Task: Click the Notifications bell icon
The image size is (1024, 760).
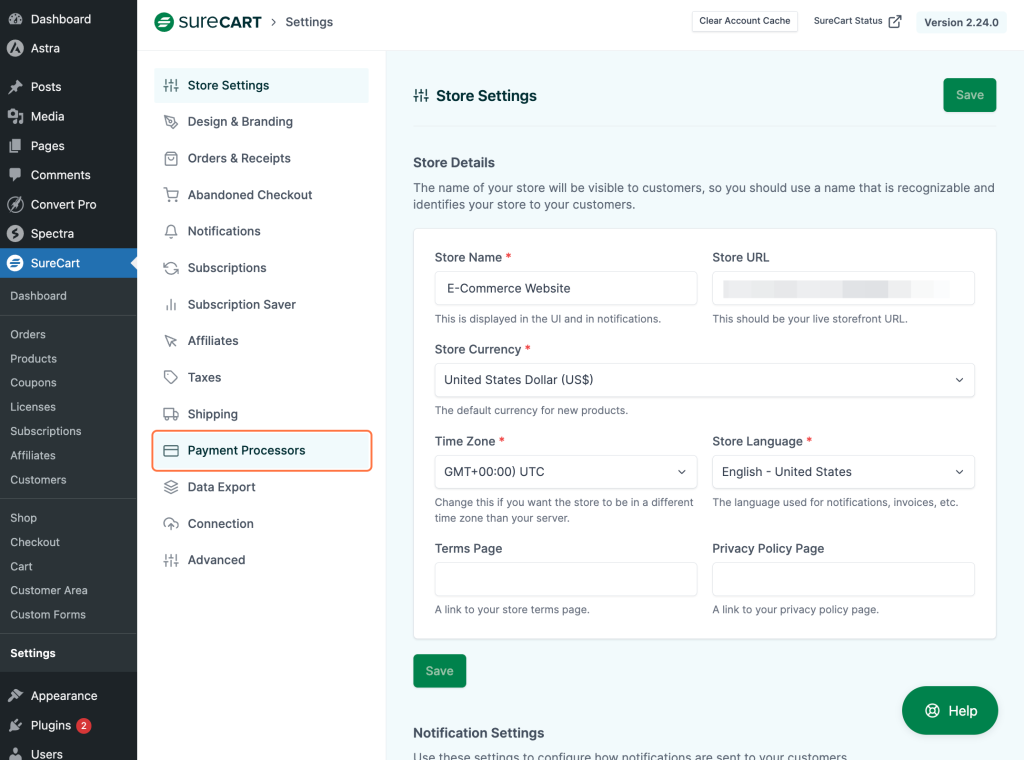Action: click(x=171, y=231)
